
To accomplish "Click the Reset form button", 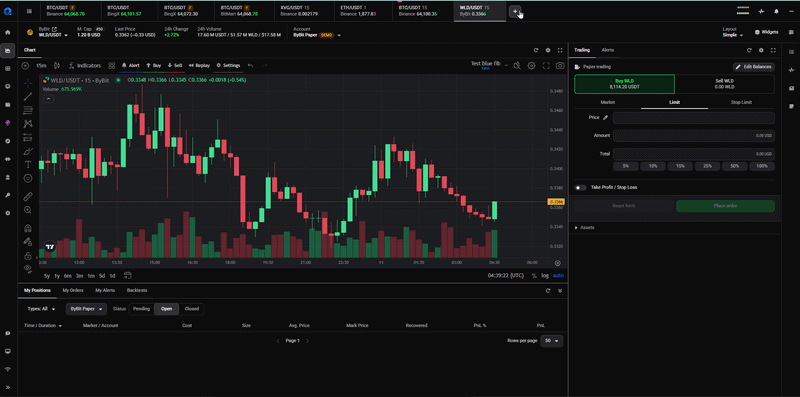I will (x=623, y=206).
